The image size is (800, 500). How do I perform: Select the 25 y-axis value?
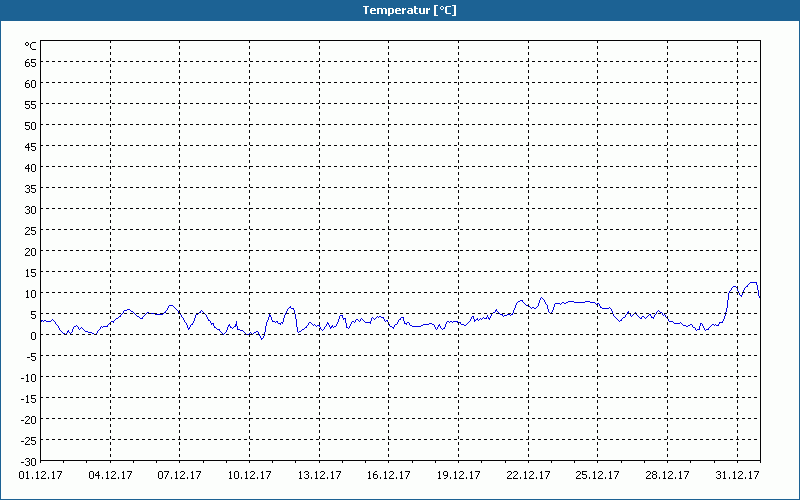[31, 231]
